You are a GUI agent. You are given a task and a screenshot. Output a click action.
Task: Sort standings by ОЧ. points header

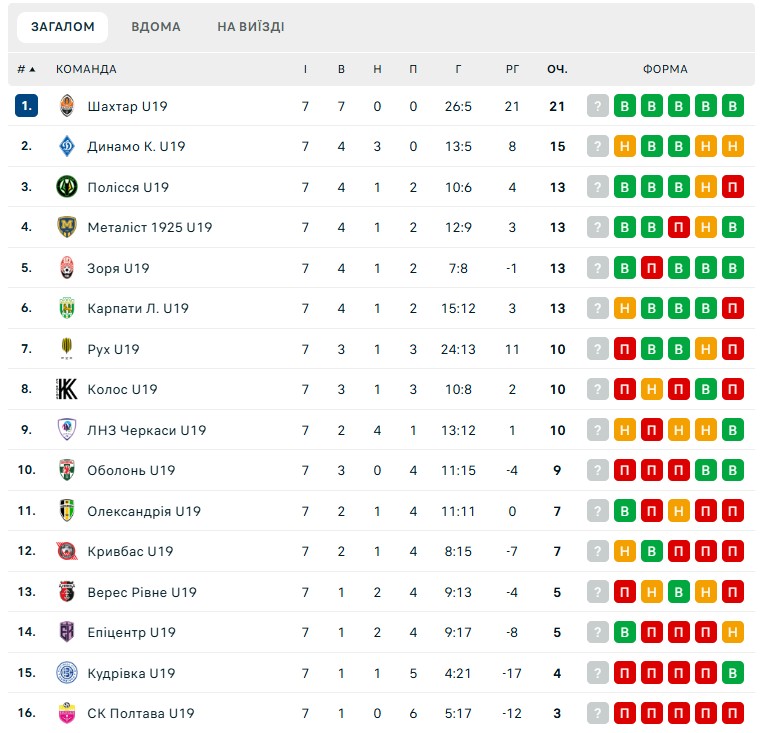click(x=557, y=69)
